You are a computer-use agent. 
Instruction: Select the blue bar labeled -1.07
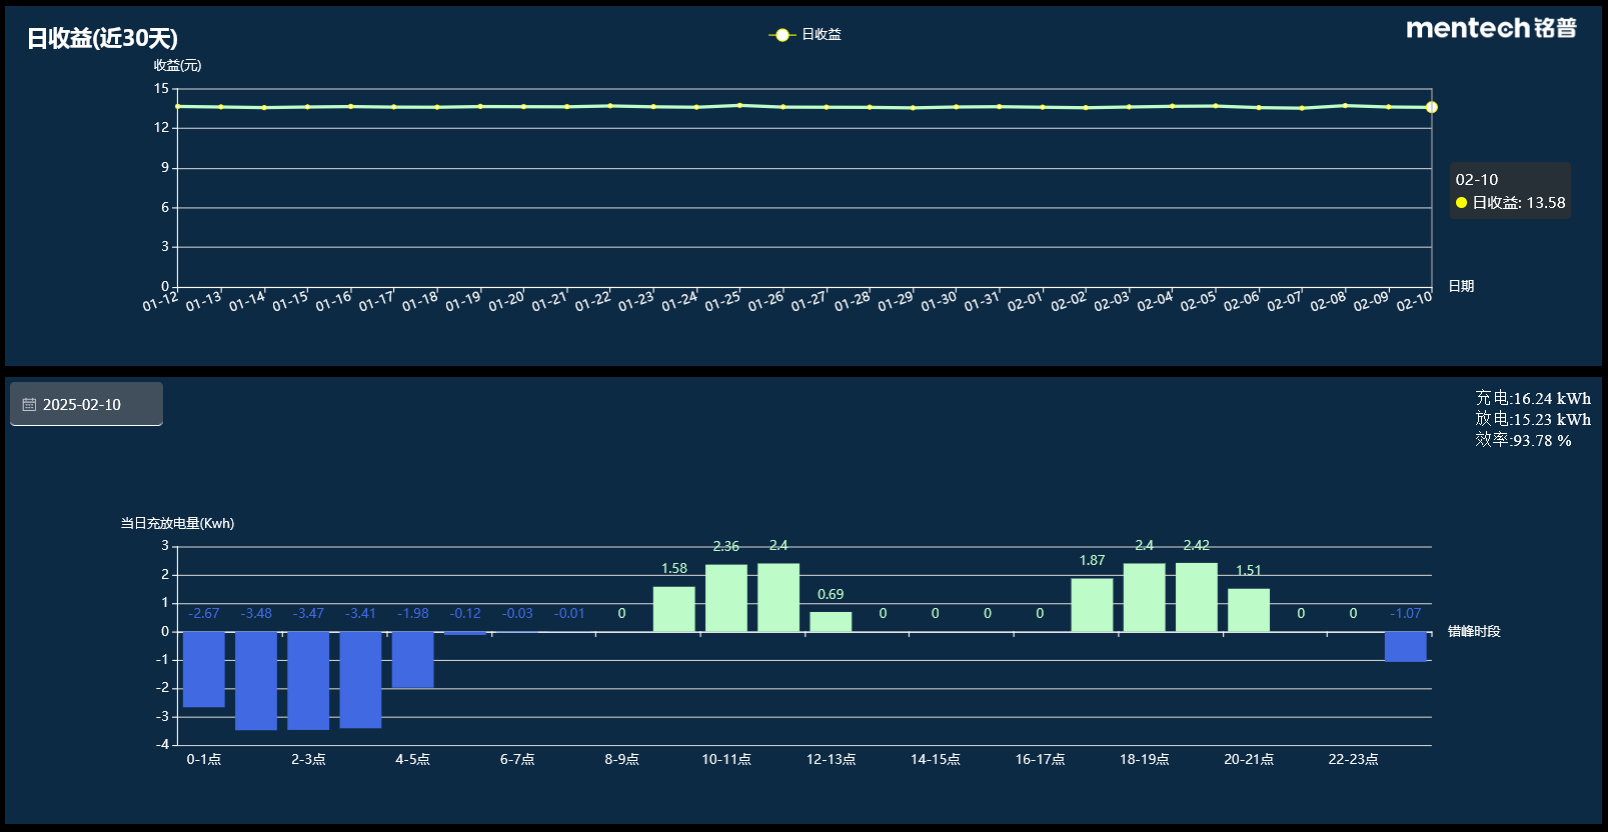tap(1405, 646)
